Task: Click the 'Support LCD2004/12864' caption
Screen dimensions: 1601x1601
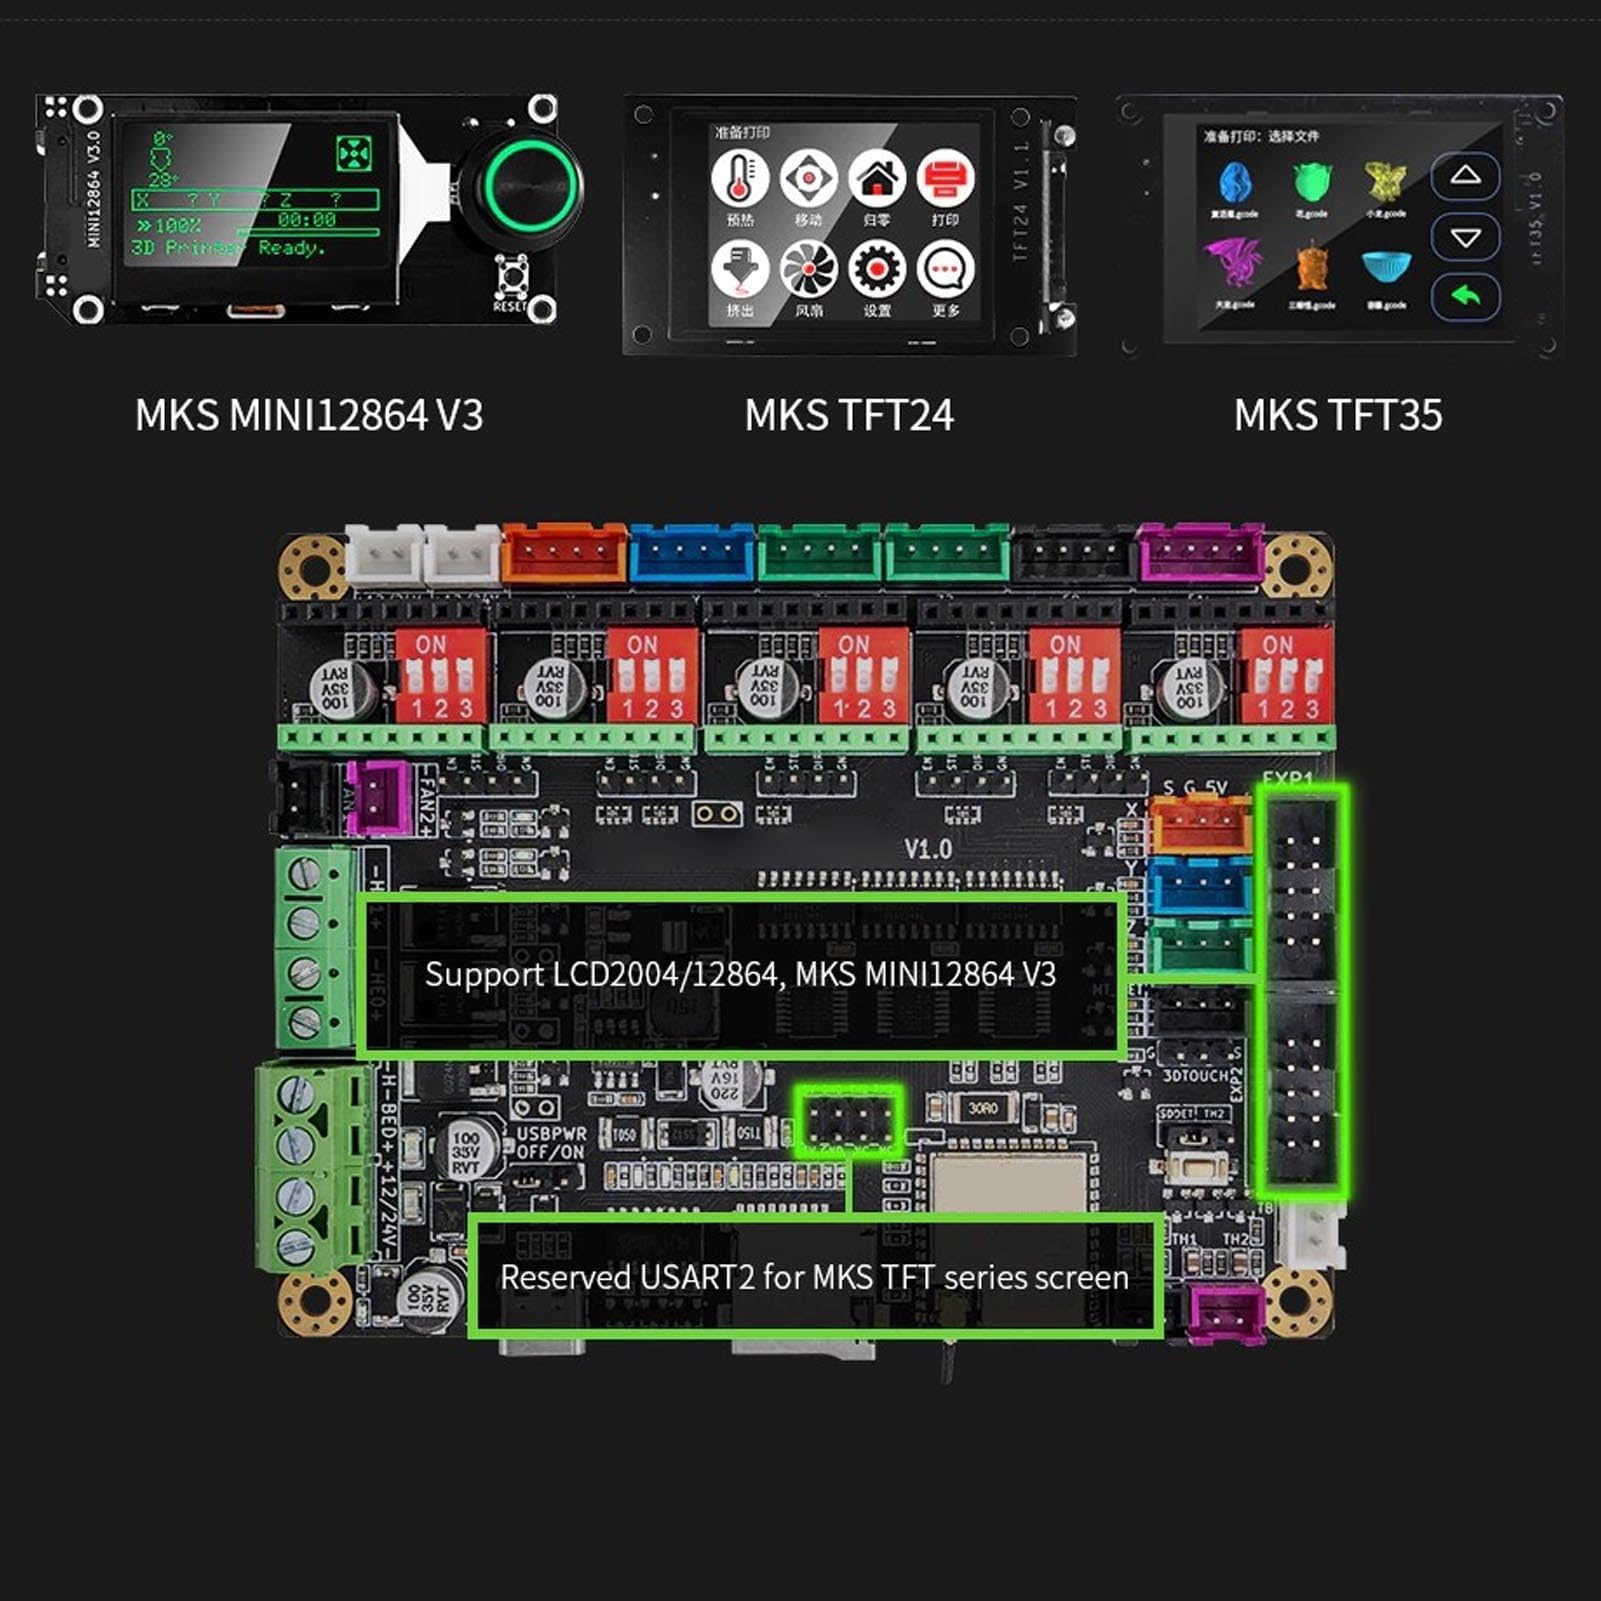Action: [x=740, y=974]
